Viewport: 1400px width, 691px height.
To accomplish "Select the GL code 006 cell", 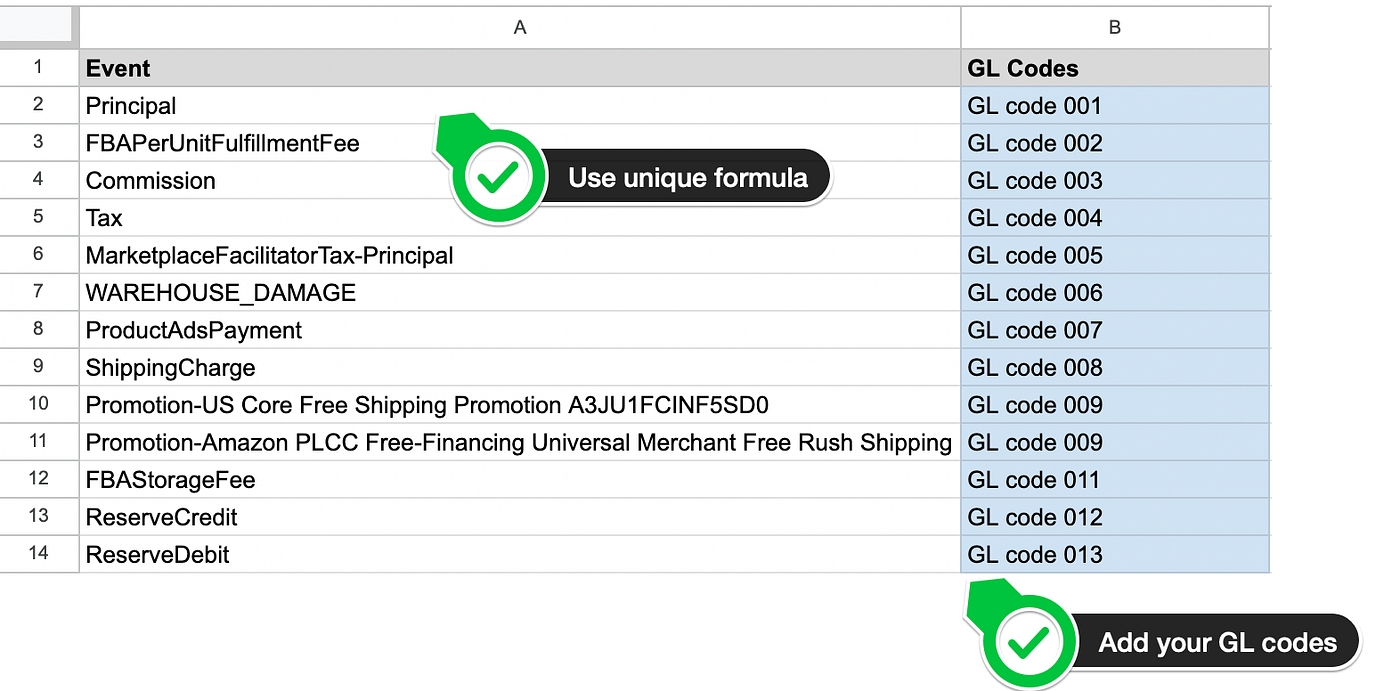I will point(1114,293).
